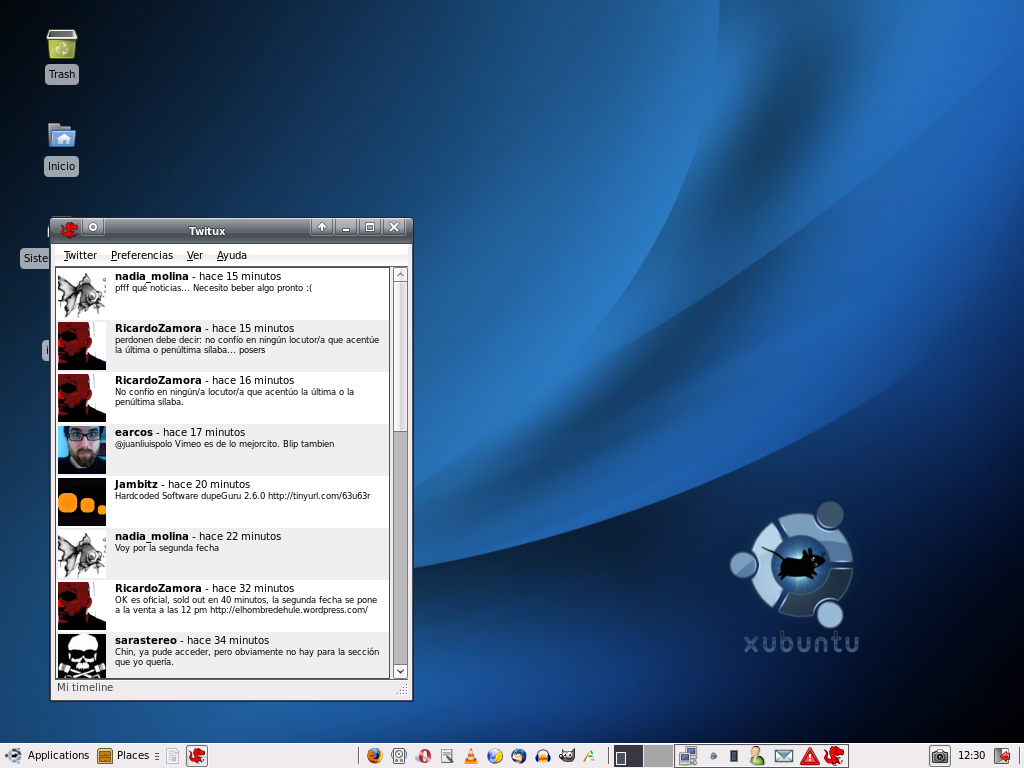This screenshot has height=768, width=1024.
Task: Launch VLC media player from the panel
Action: pos(470,756)
